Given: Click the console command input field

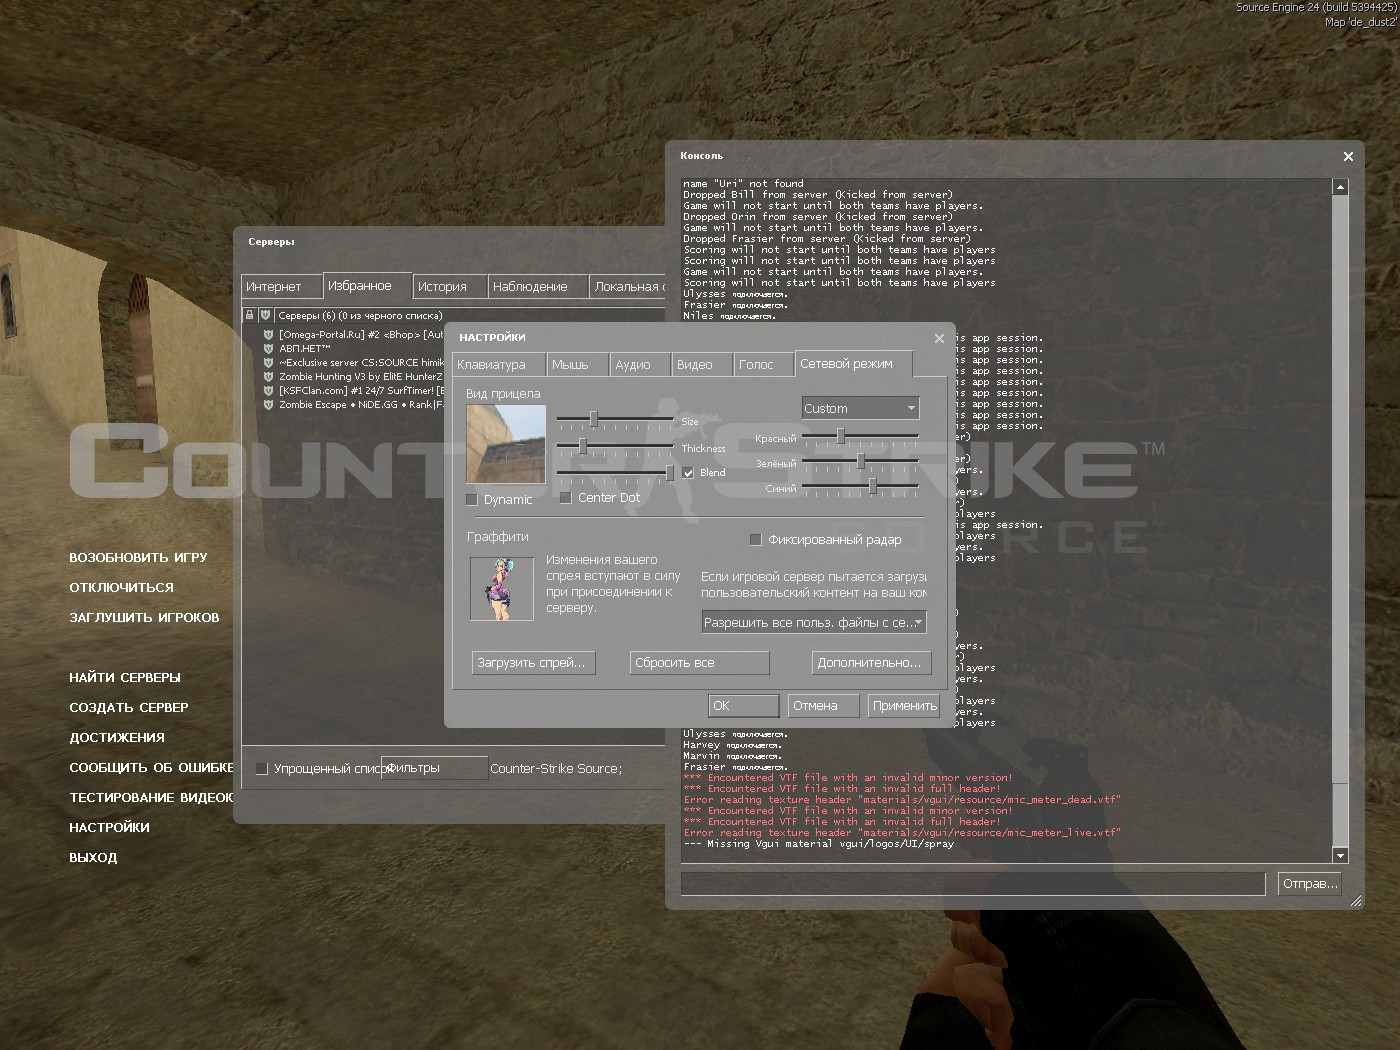Looking at the screenshot, I should (x=970, y=883).
